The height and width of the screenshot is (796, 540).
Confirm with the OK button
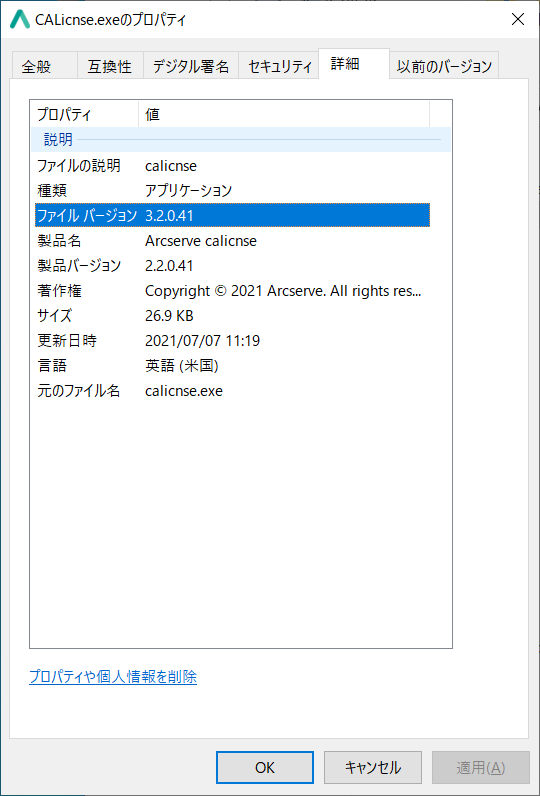tap(265, 768)
